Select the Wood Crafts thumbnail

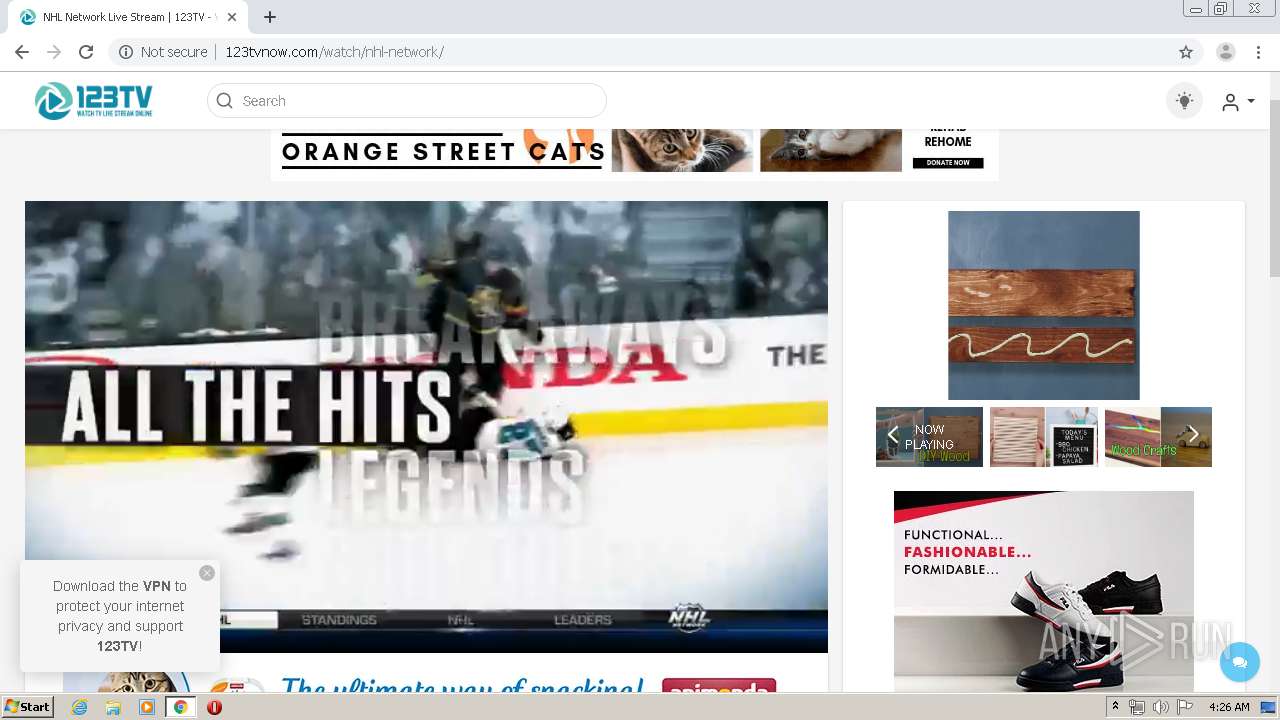(x=1158, y=437)
